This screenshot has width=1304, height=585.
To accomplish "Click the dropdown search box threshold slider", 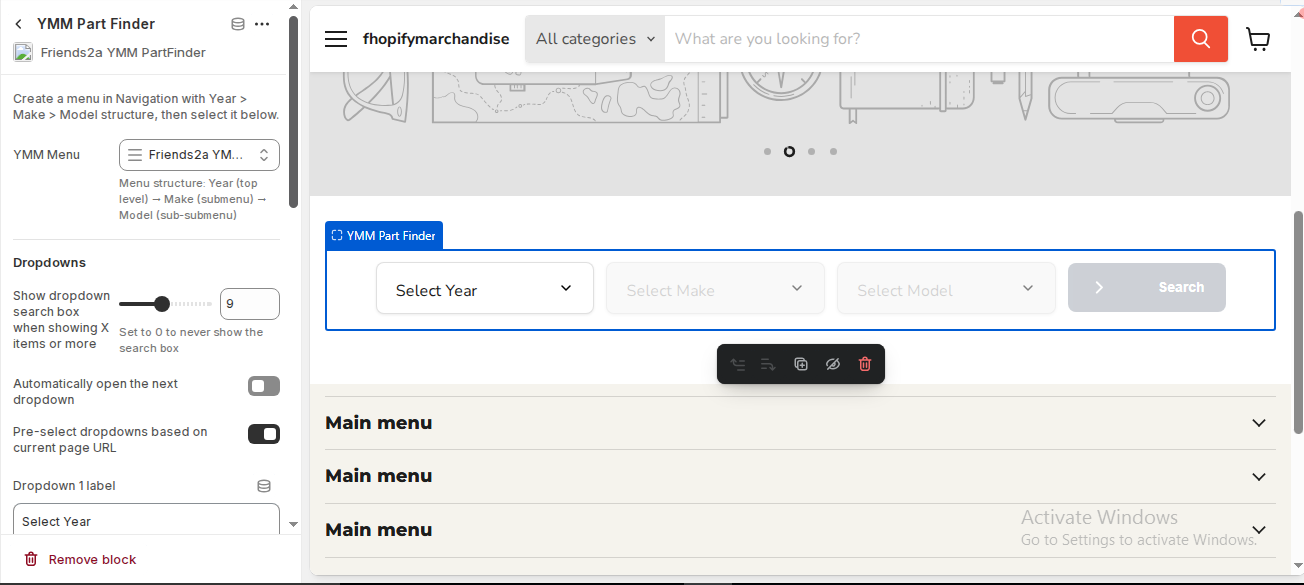I will tap(162, 304).
